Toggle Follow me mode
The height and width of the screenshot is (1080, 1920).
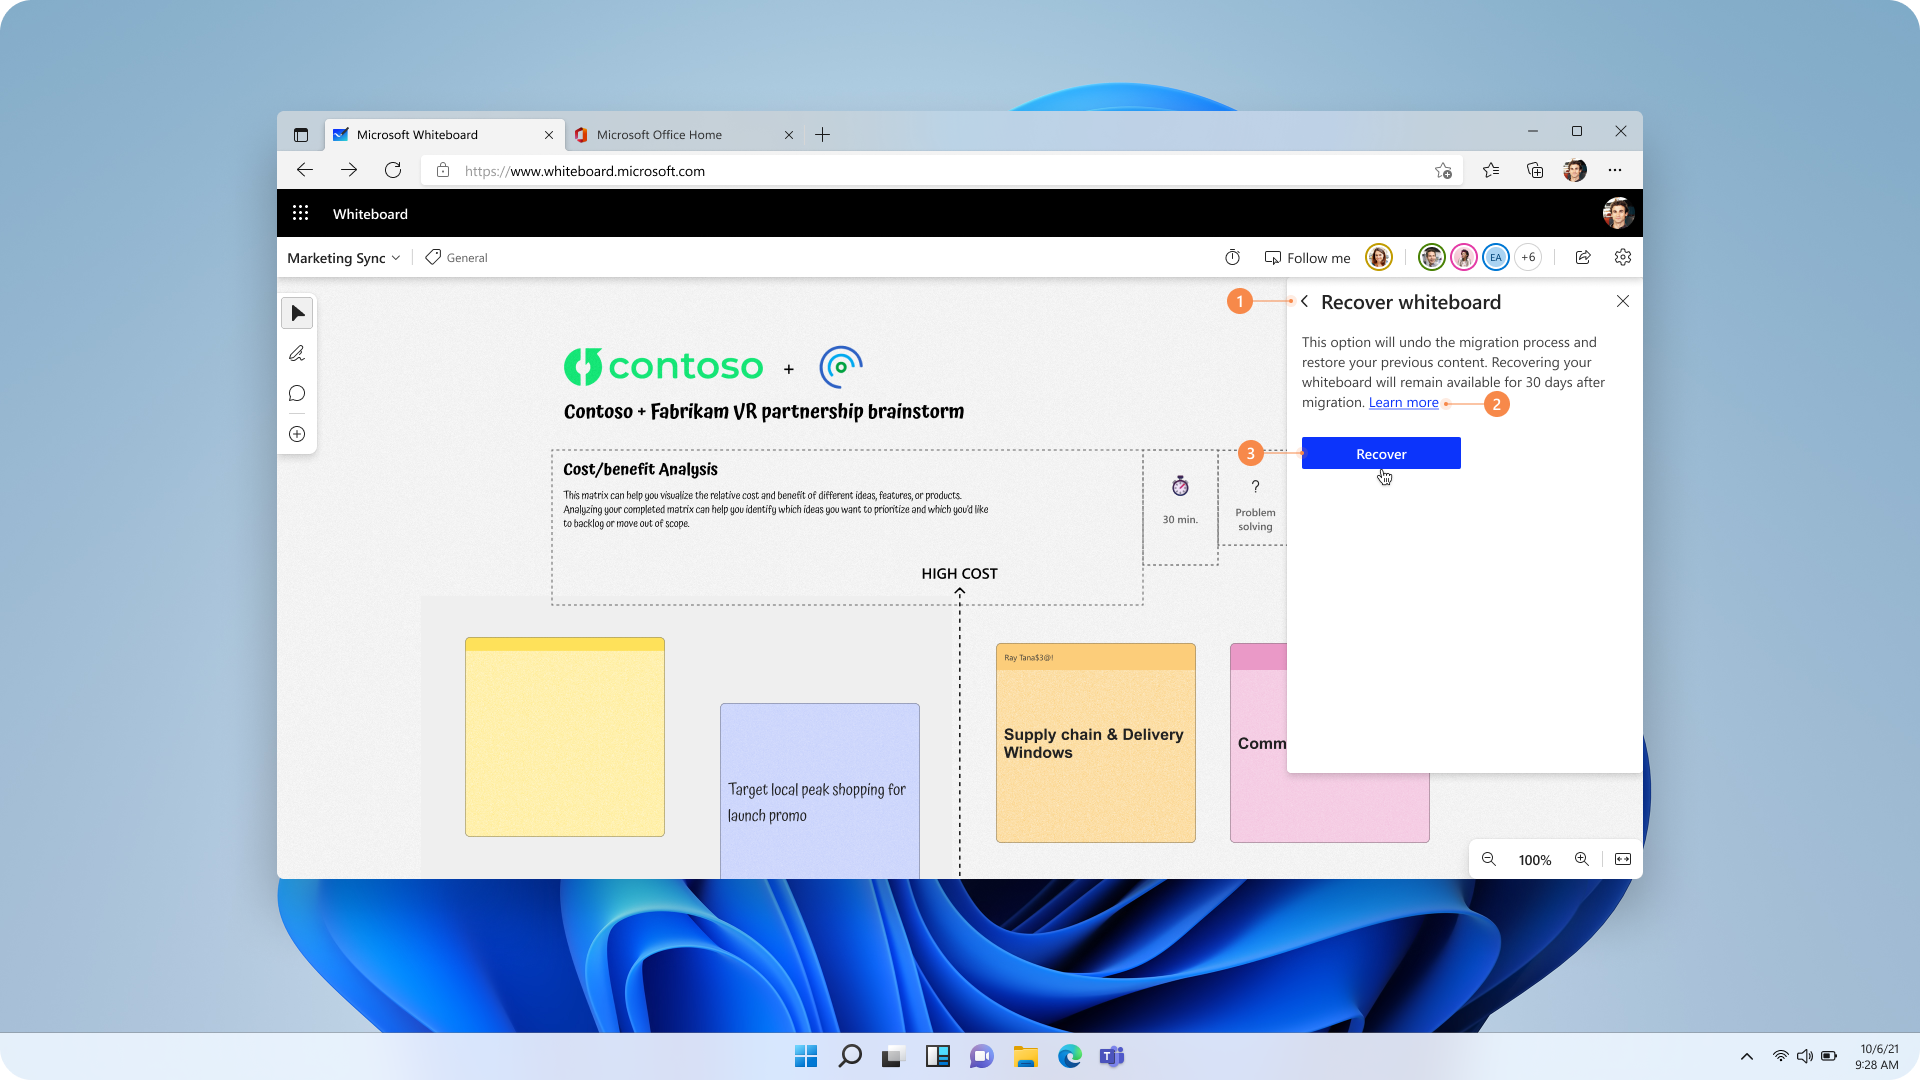(1307, 257)
